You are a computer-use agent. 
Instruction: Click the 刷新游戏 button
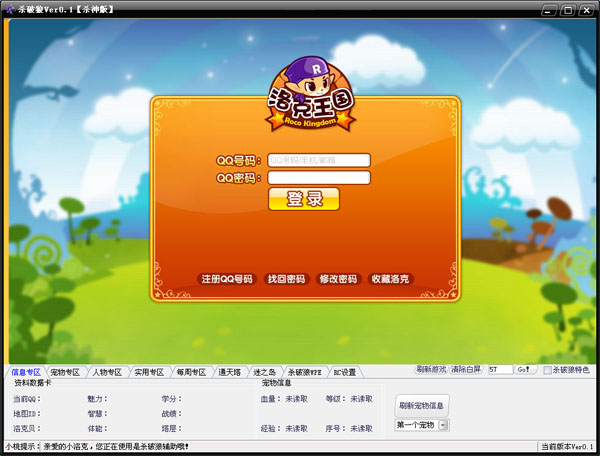pos(431,370)
